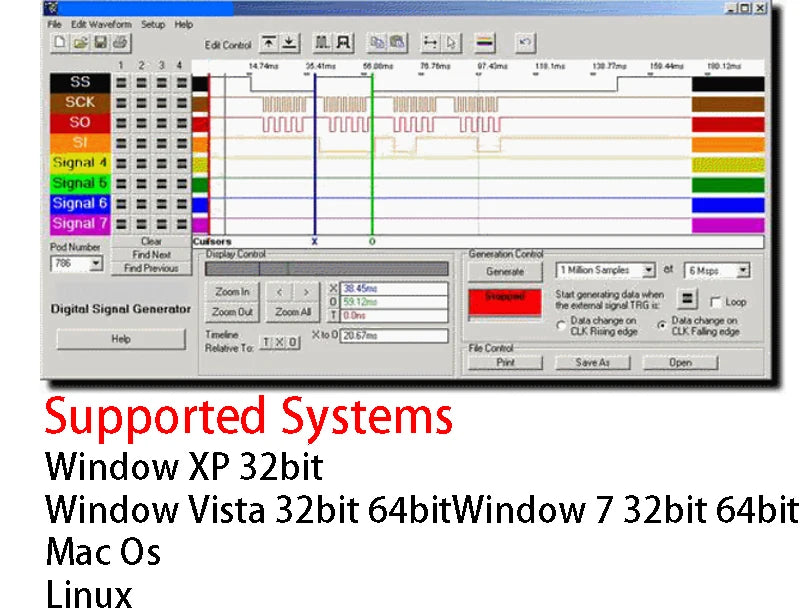Open the colored lines signal color icon
Image resolution: width=800 pixels, height=612 pixels.
(x=485, y=43)
